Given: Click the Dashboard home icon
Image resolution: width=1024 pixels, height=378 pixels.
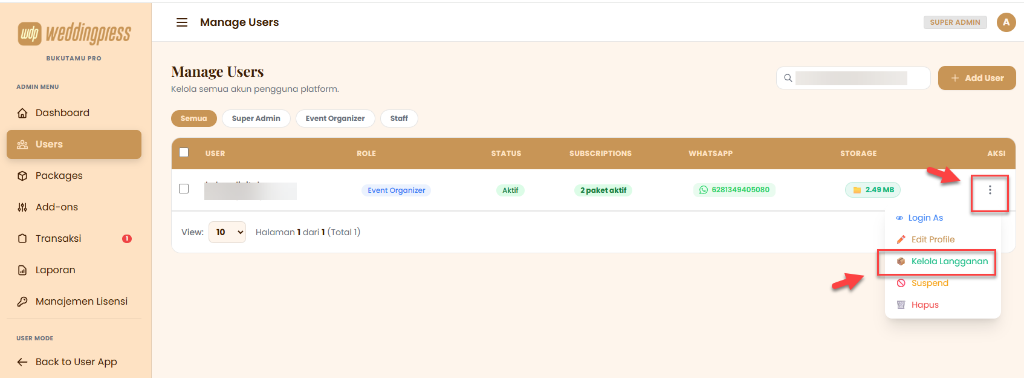Looking at the screenshot, I should click(22, 113).
